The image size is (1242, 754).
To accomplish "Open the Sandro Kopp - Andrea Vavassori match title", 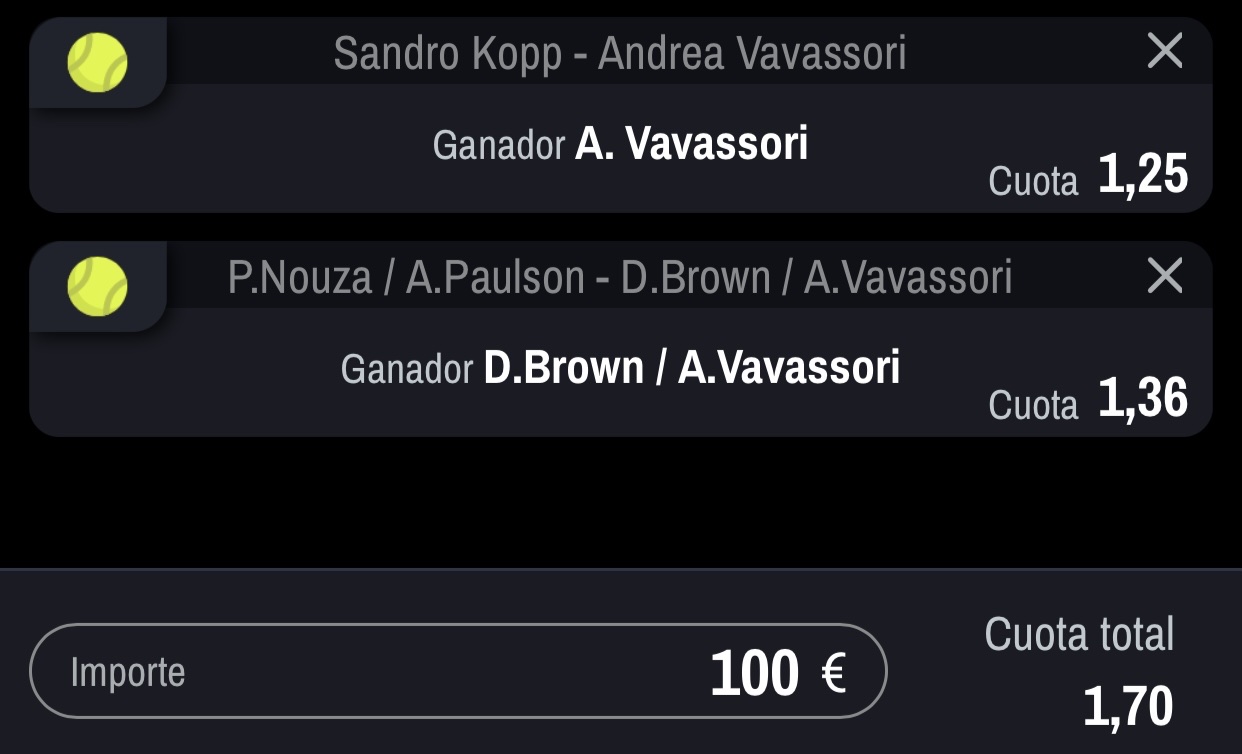I will coord(620,53).
